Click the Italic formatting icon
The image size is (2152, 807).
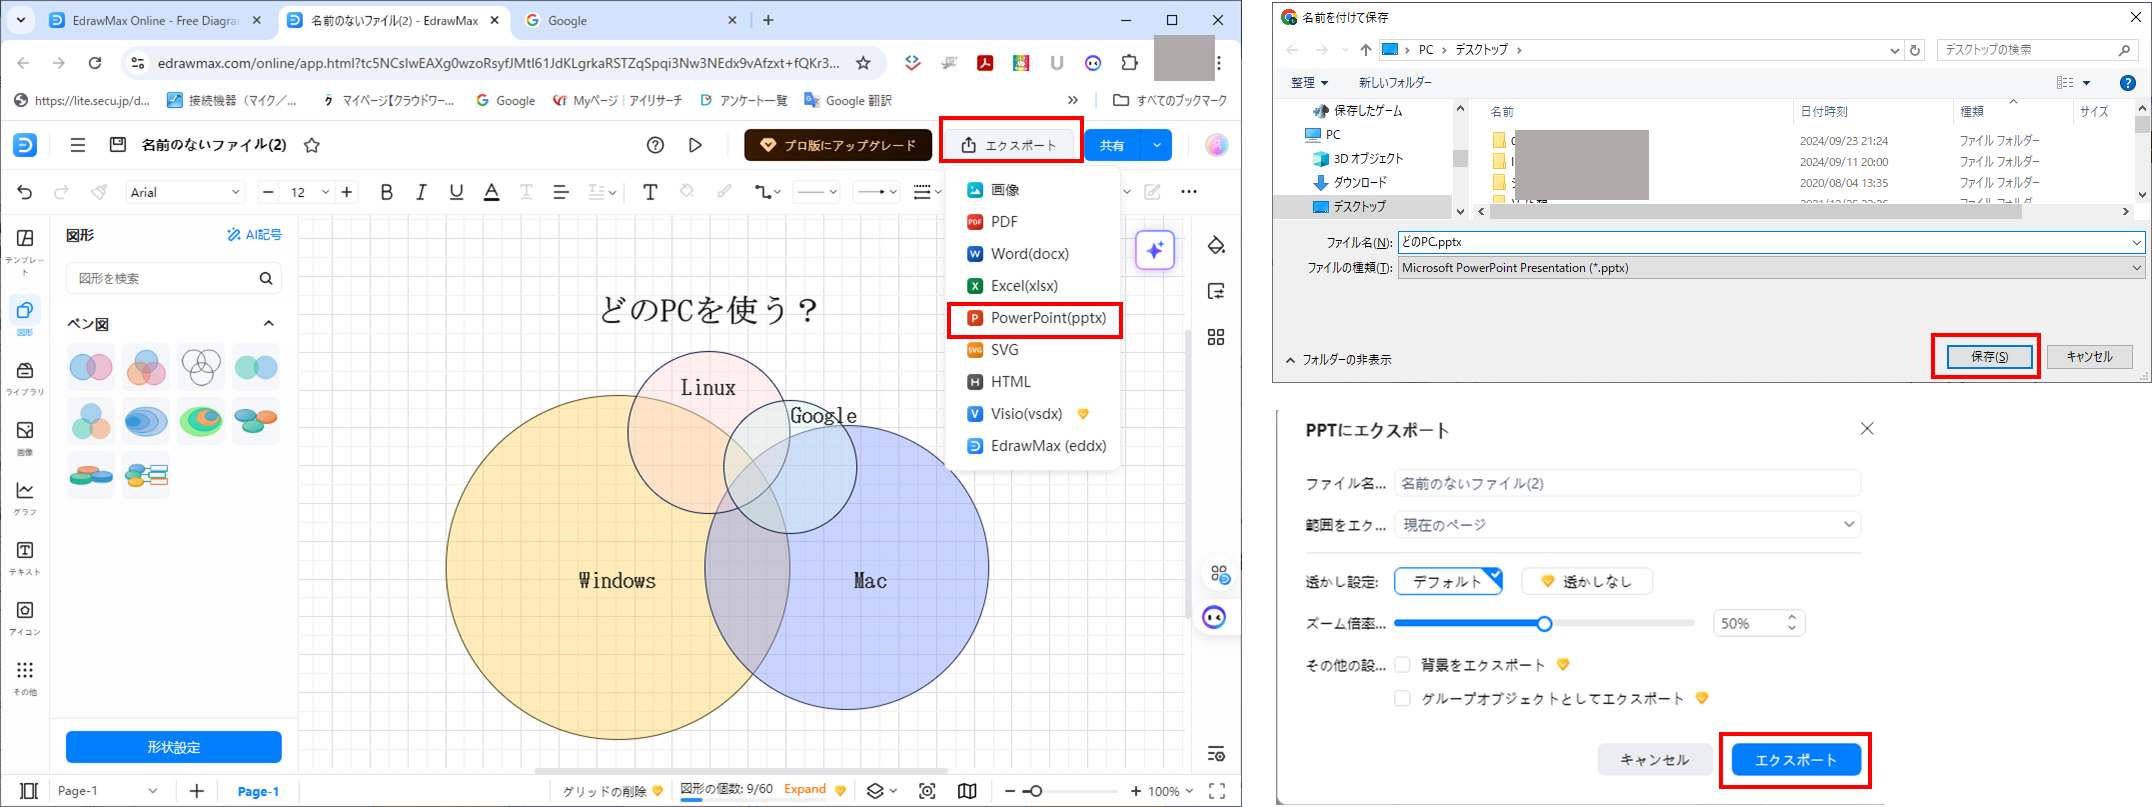pos(421,192)
